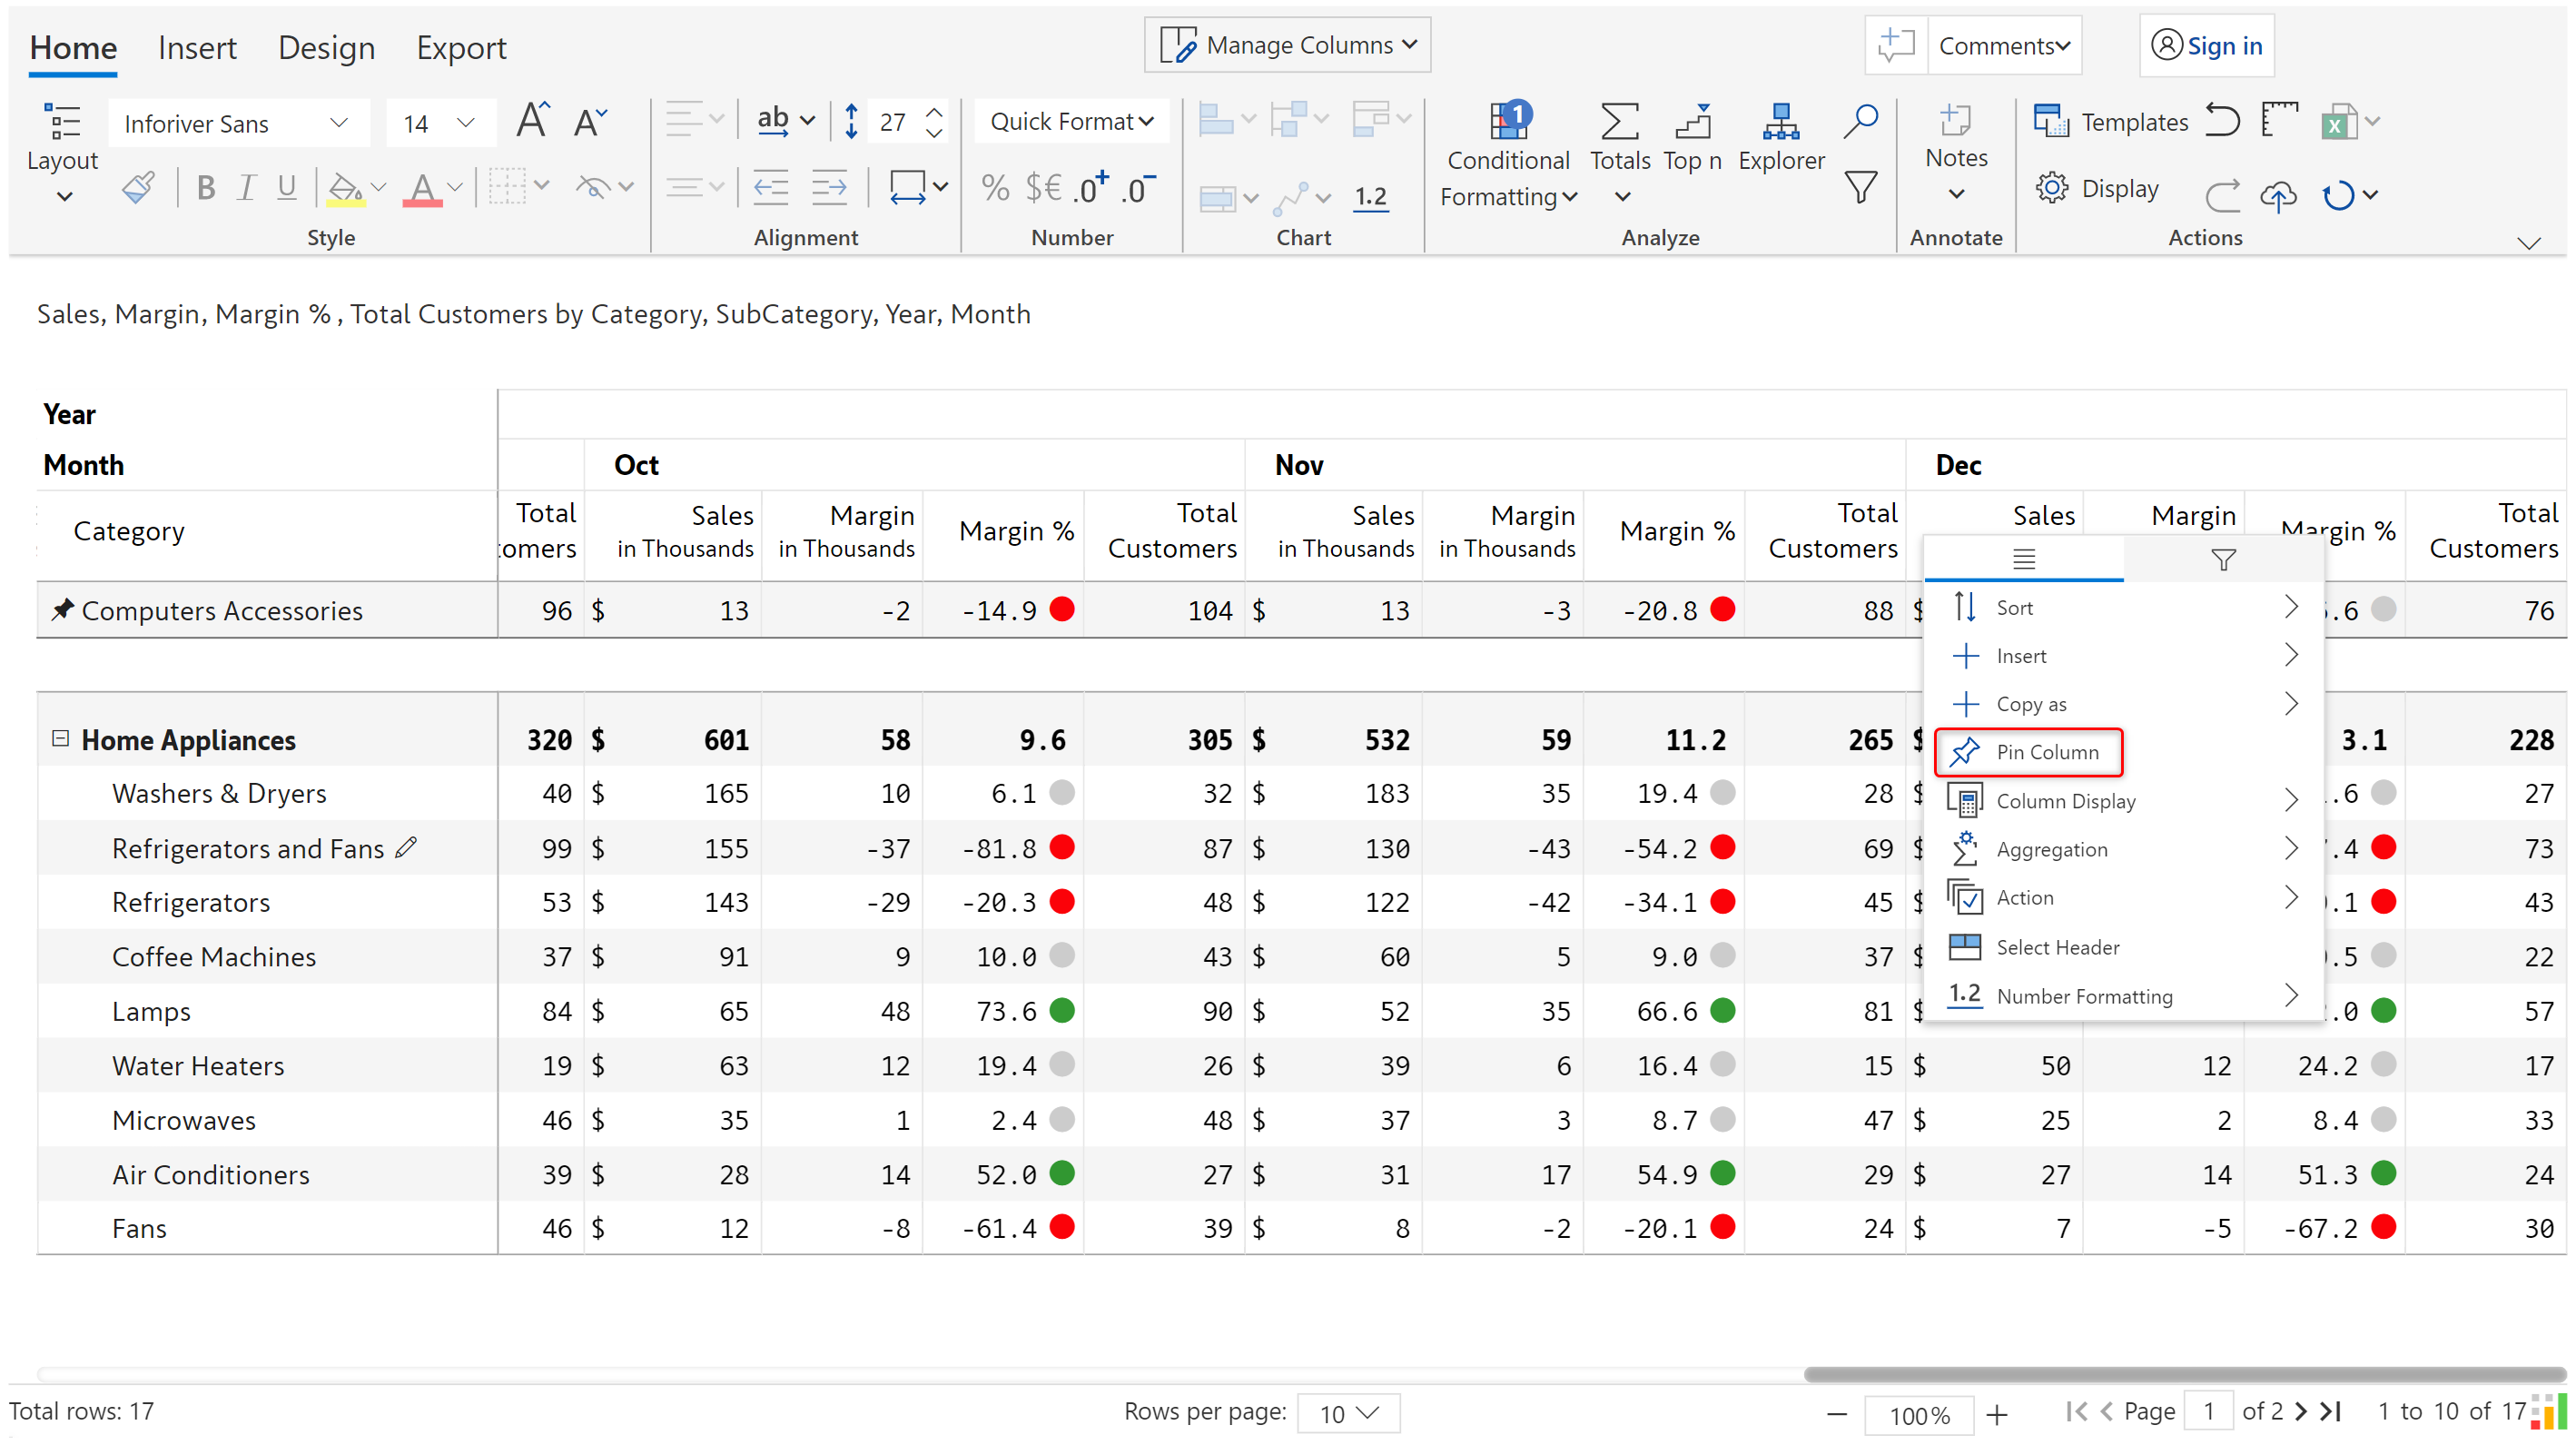
Task: Click the page number input field
Action: click(2207, 1411)
